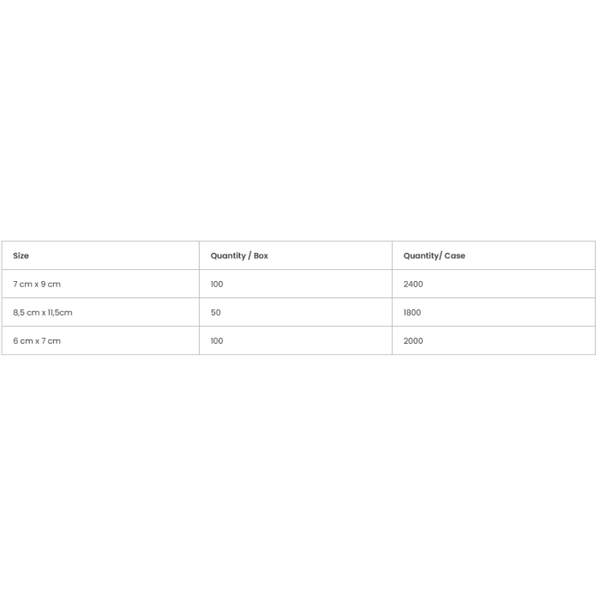Select the 8,5 cm x 11,5cm cell

100,312
